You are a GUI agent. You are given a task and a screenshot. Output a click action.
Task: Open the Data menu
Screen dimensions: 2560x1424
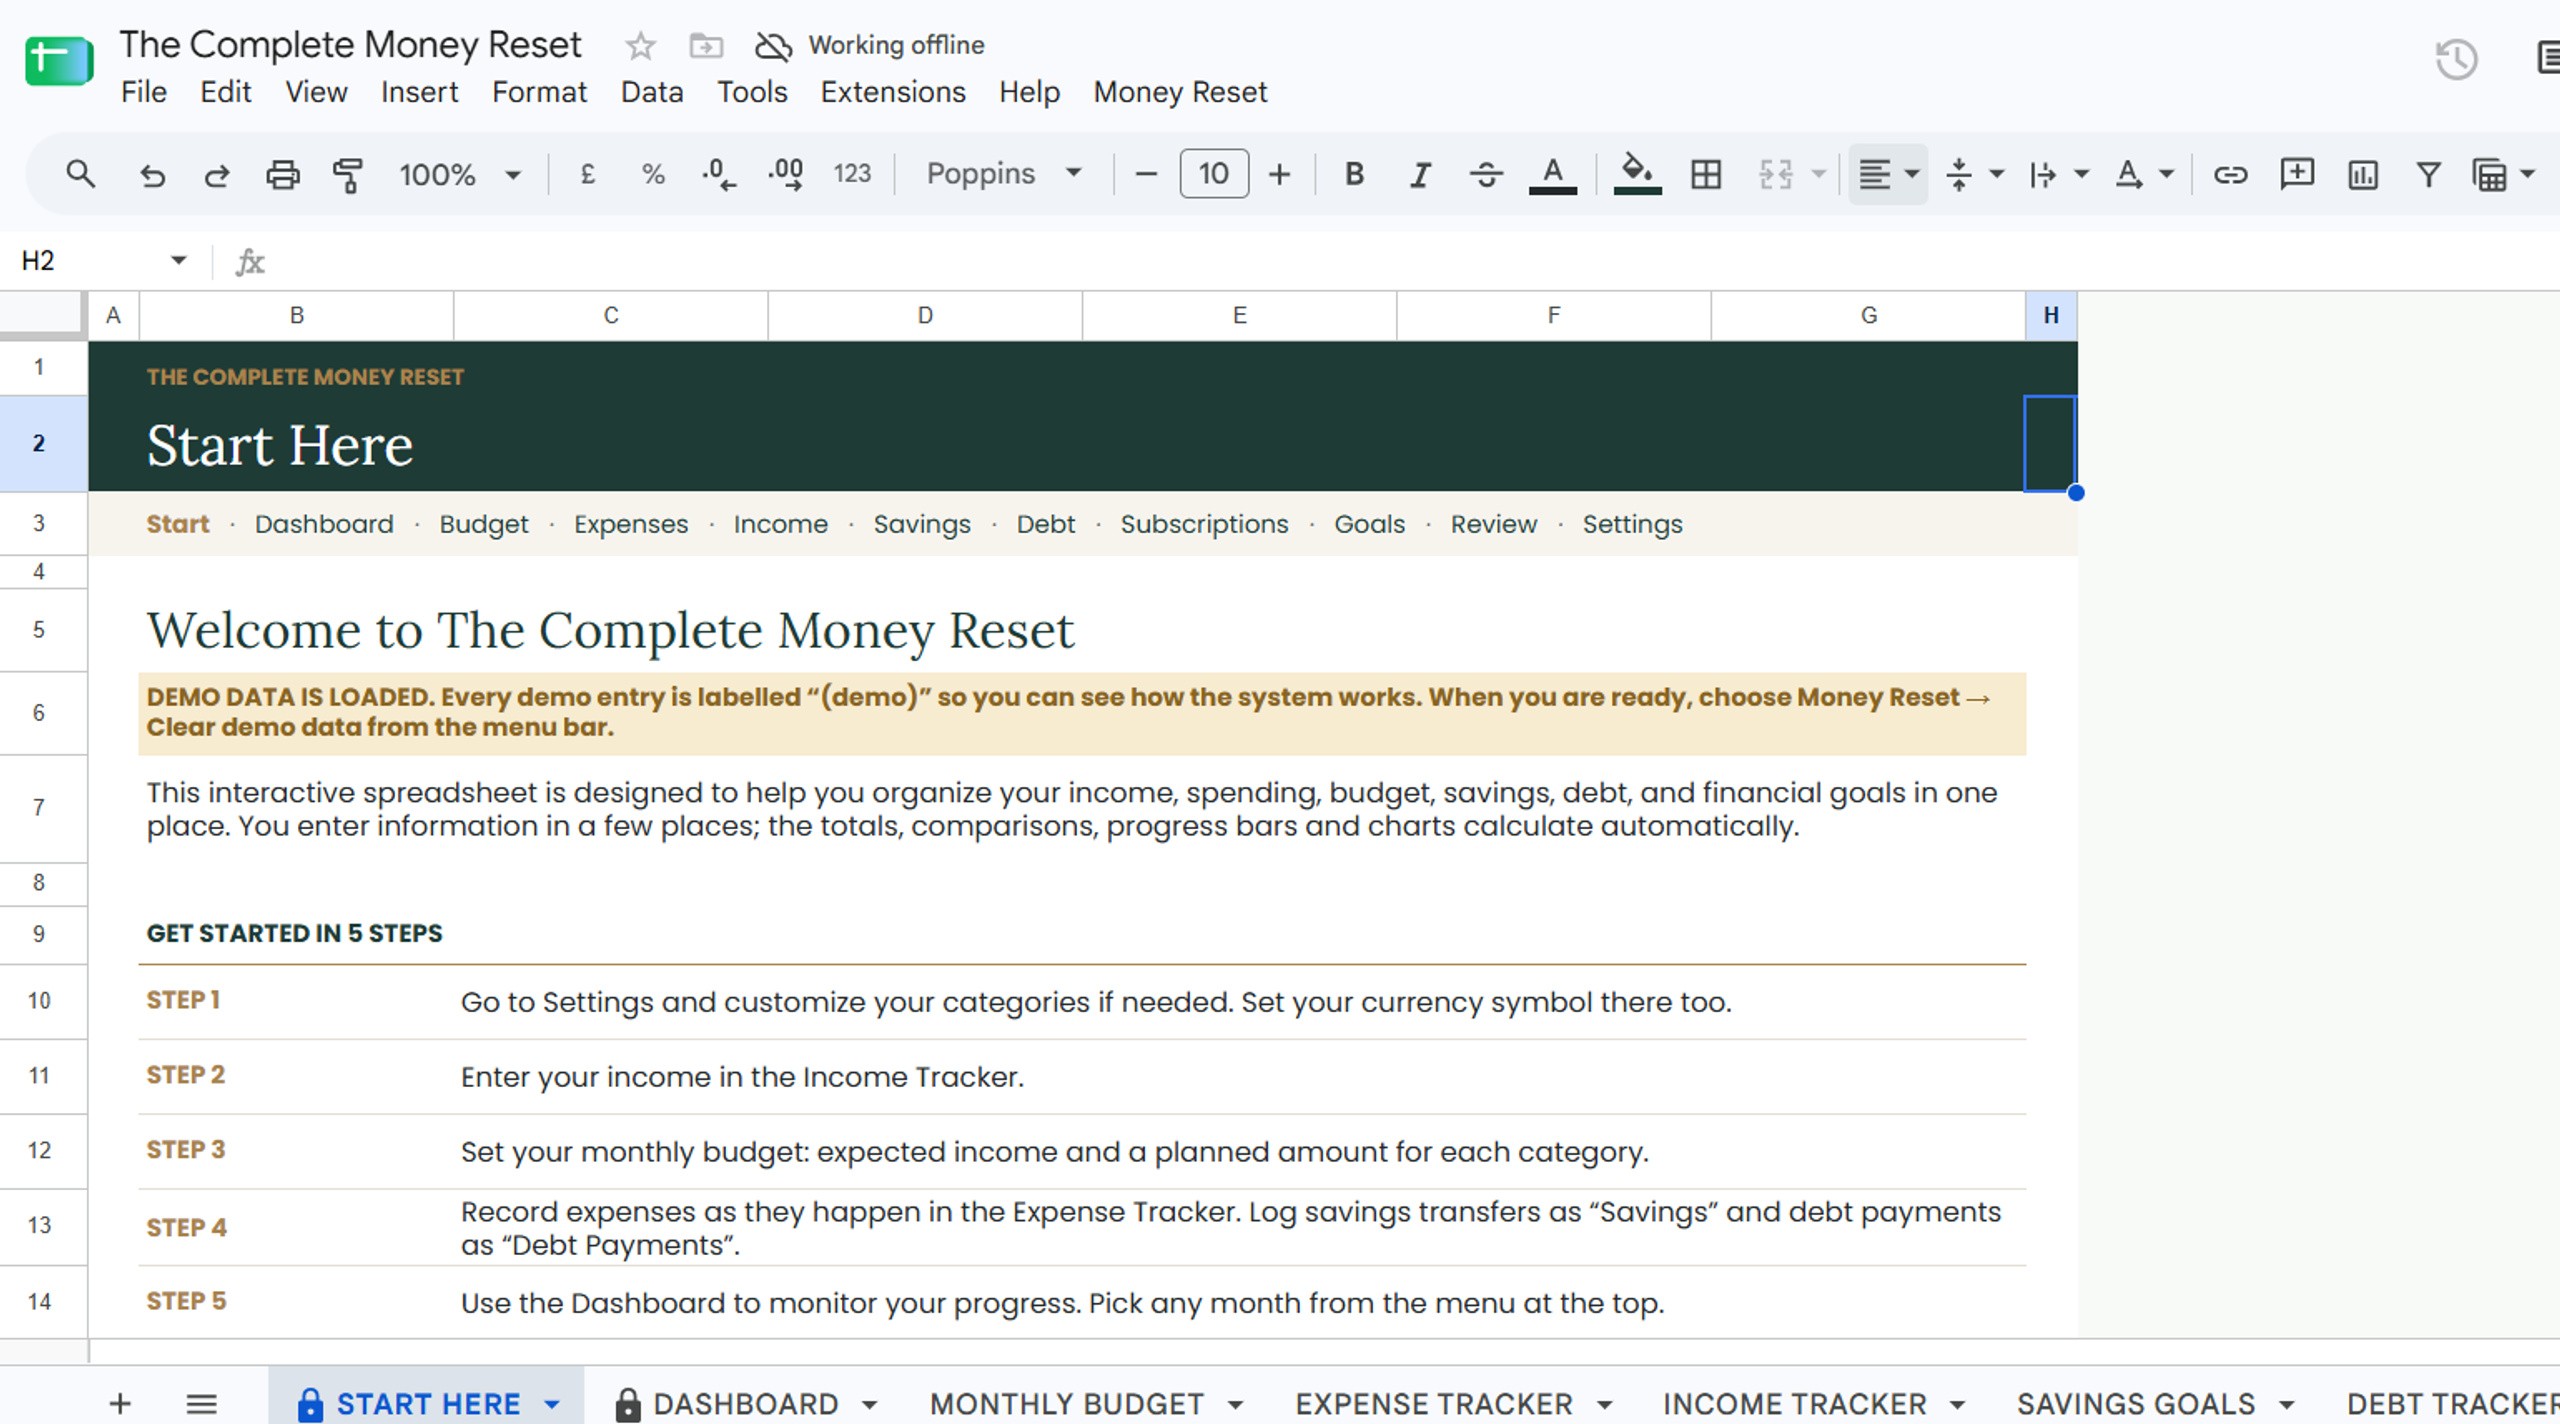click(652, 92)
